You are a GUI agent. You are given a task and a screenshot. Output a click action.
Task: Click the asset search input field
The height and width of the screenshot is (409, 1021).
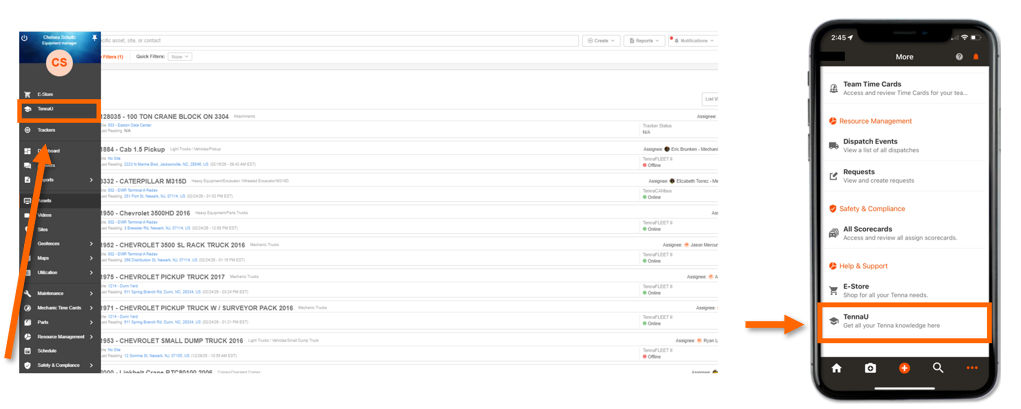(339, 40)
